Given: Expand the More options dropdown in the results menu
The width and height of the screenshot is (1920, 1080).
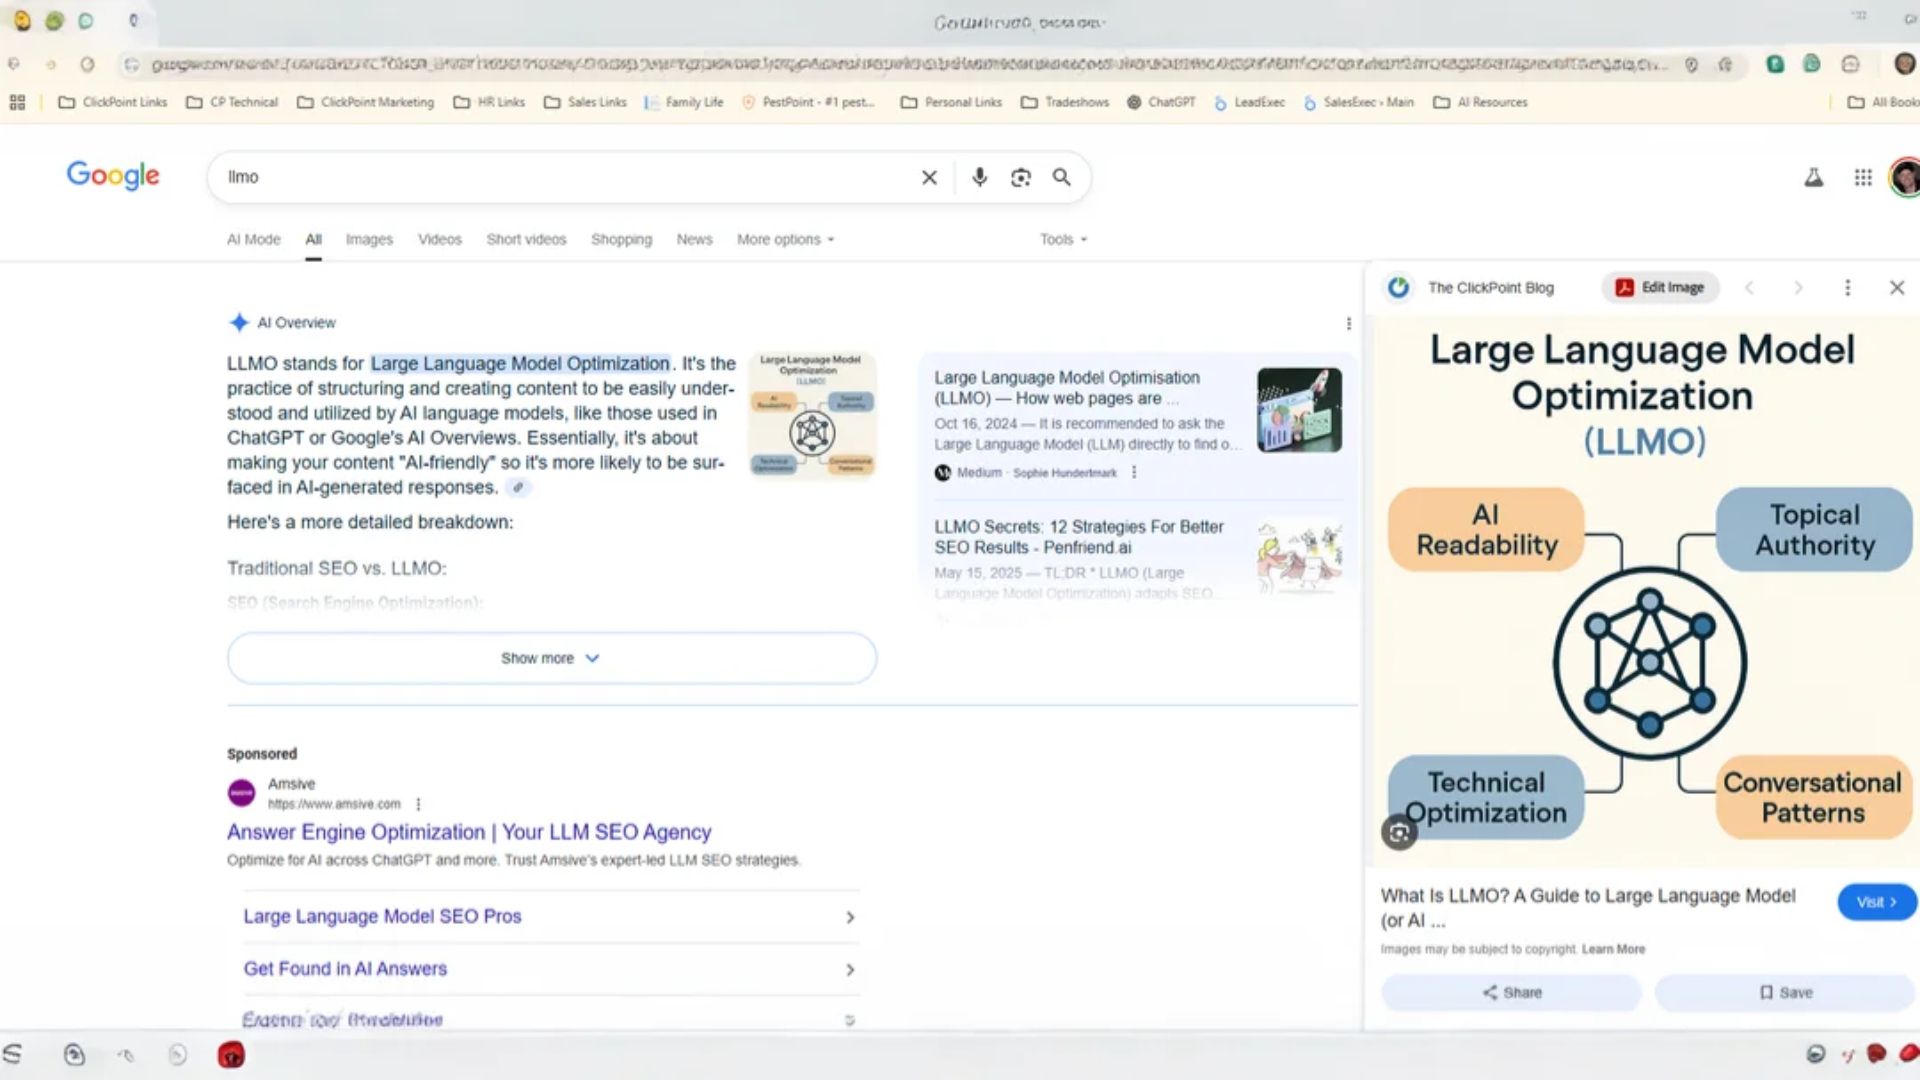Looking at the screenshot, I should click(784, 239).
